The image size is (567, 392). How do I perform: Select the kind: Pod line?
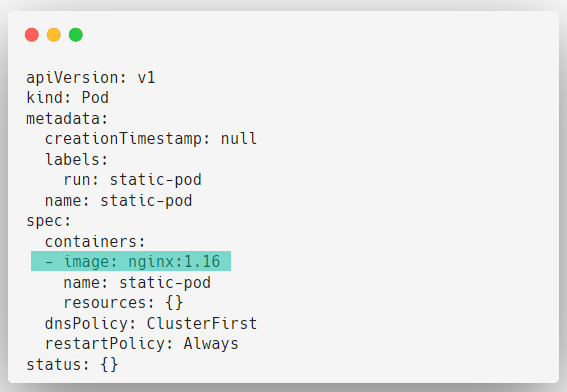(68, 98)
